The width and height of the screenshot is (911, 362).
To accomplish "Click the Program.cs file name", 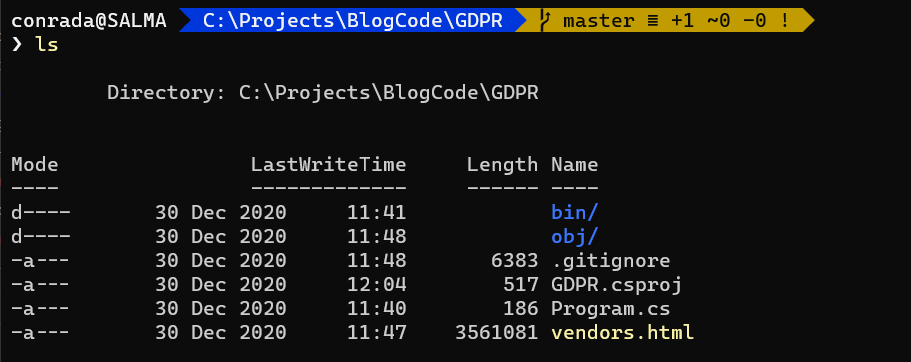I will 611,309.
